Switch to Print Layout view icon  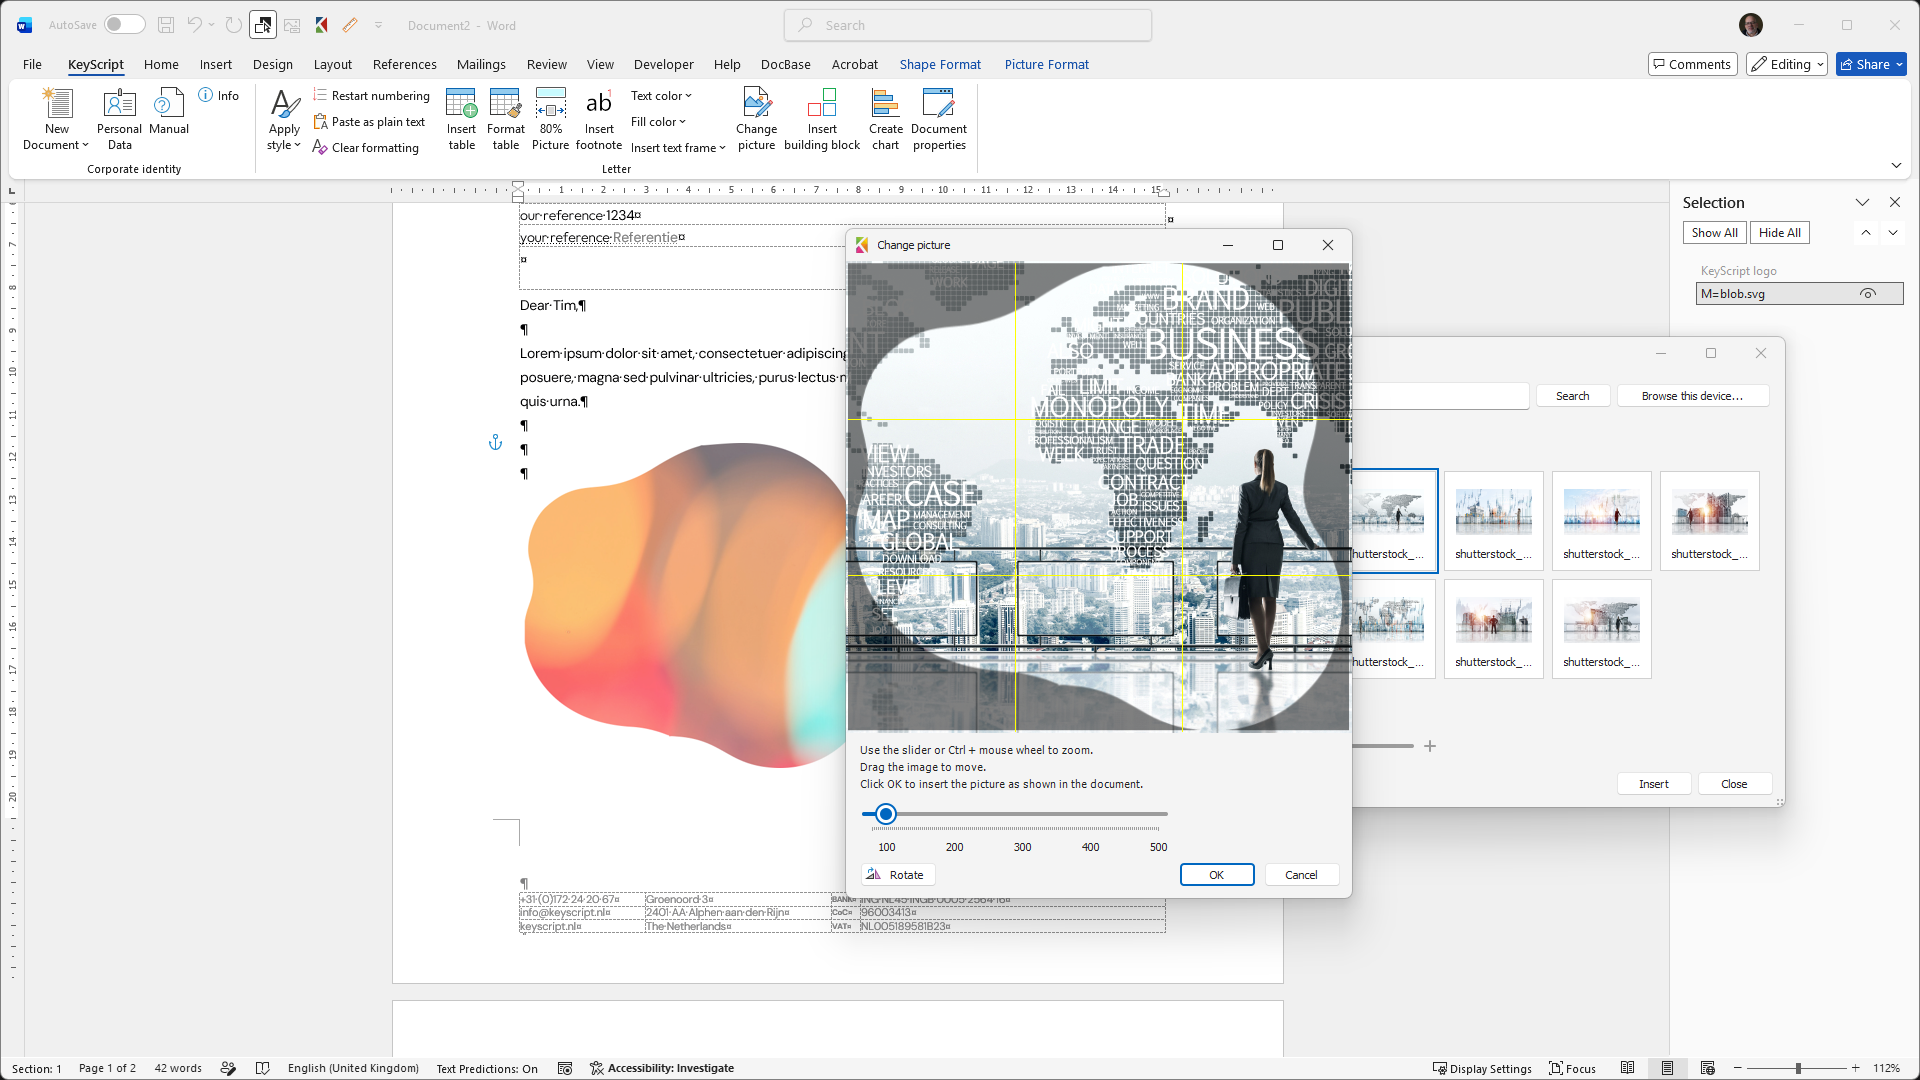(x=1667, y=1068)
